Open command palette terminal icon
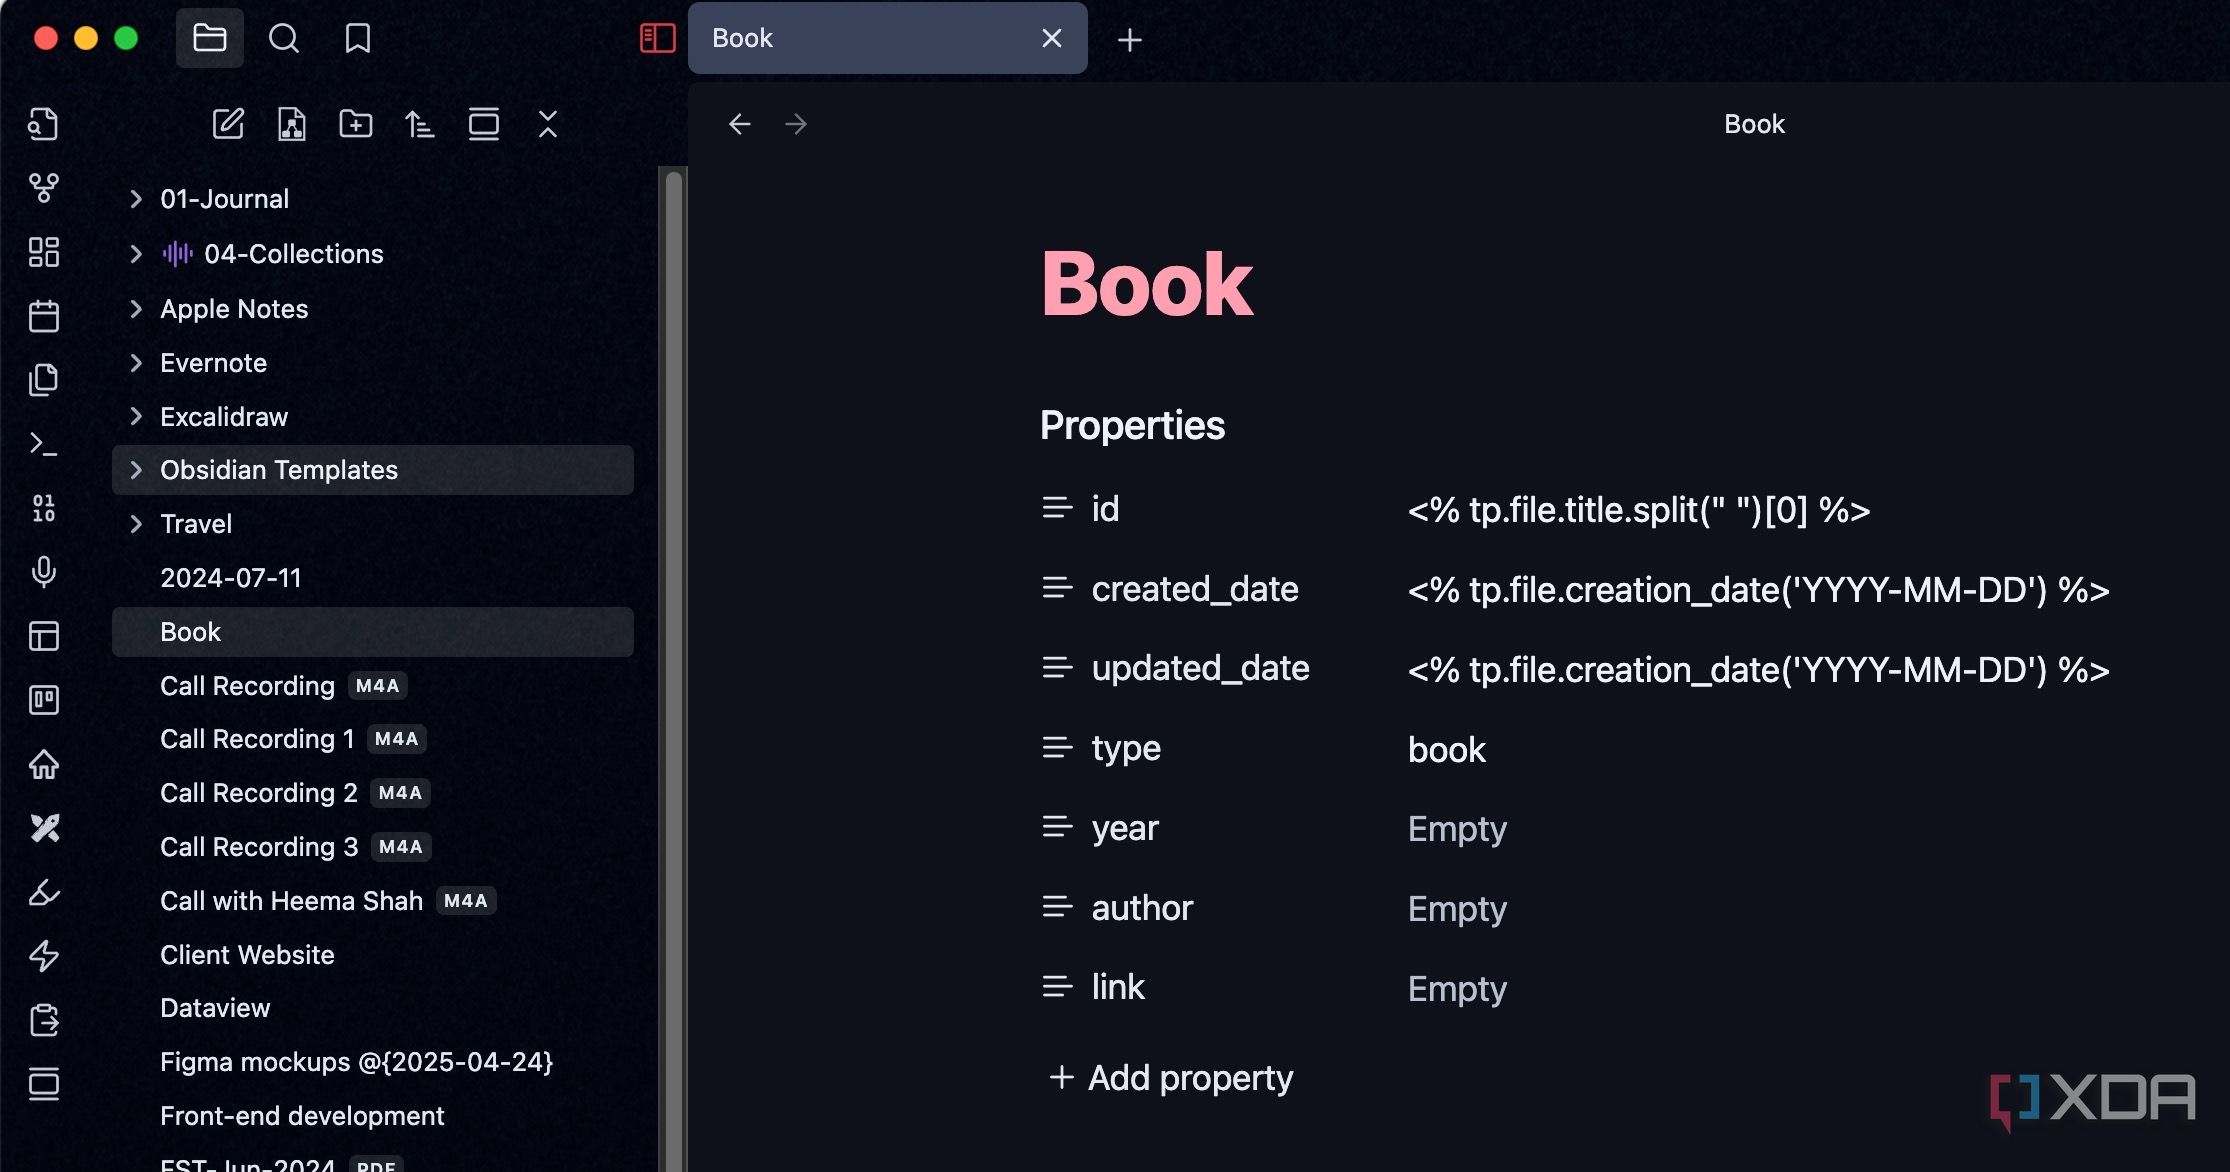Viewport: 2230px width, 1172px height. 43,444
